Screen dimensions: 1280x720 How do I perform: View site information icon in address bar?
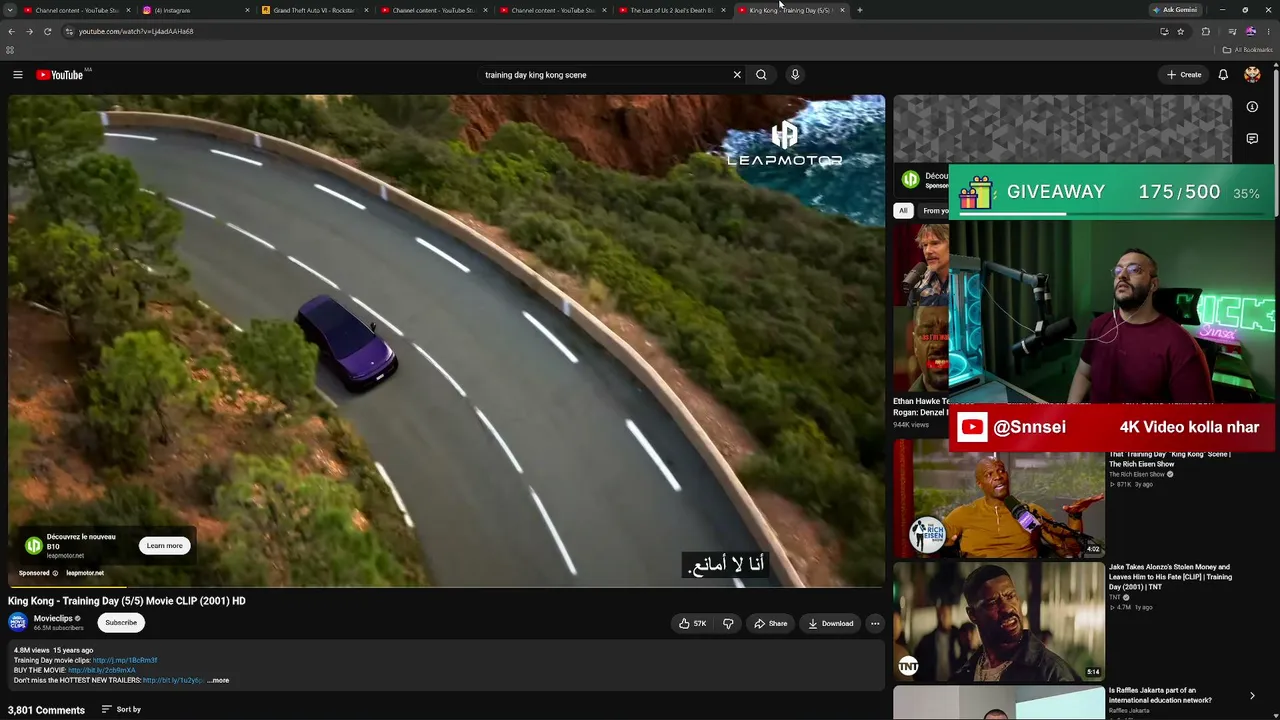(69, 31)
